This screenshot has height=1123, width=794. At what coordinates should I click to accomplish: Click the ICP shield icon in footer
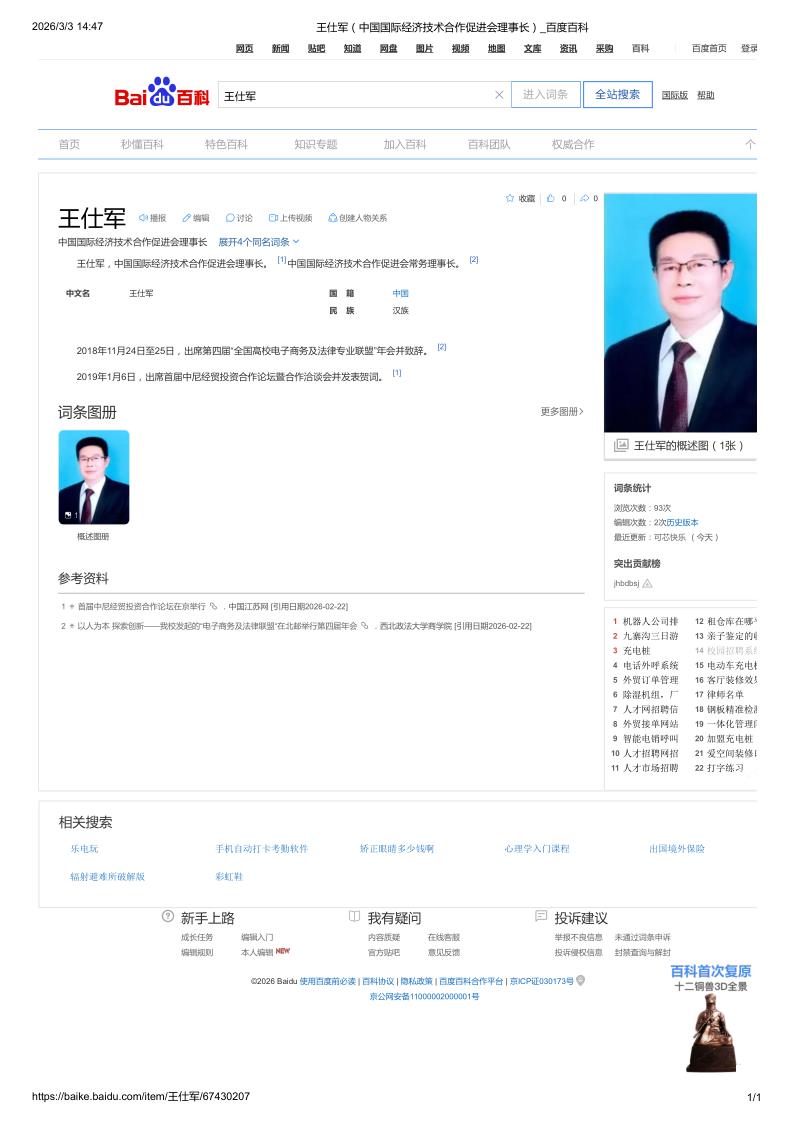pyautogui.click(x=581, y=980)
